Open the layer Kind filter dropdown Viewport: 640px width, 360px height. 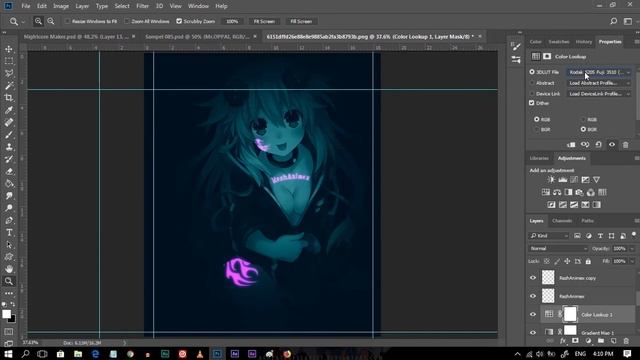click(x=549, y=236)
